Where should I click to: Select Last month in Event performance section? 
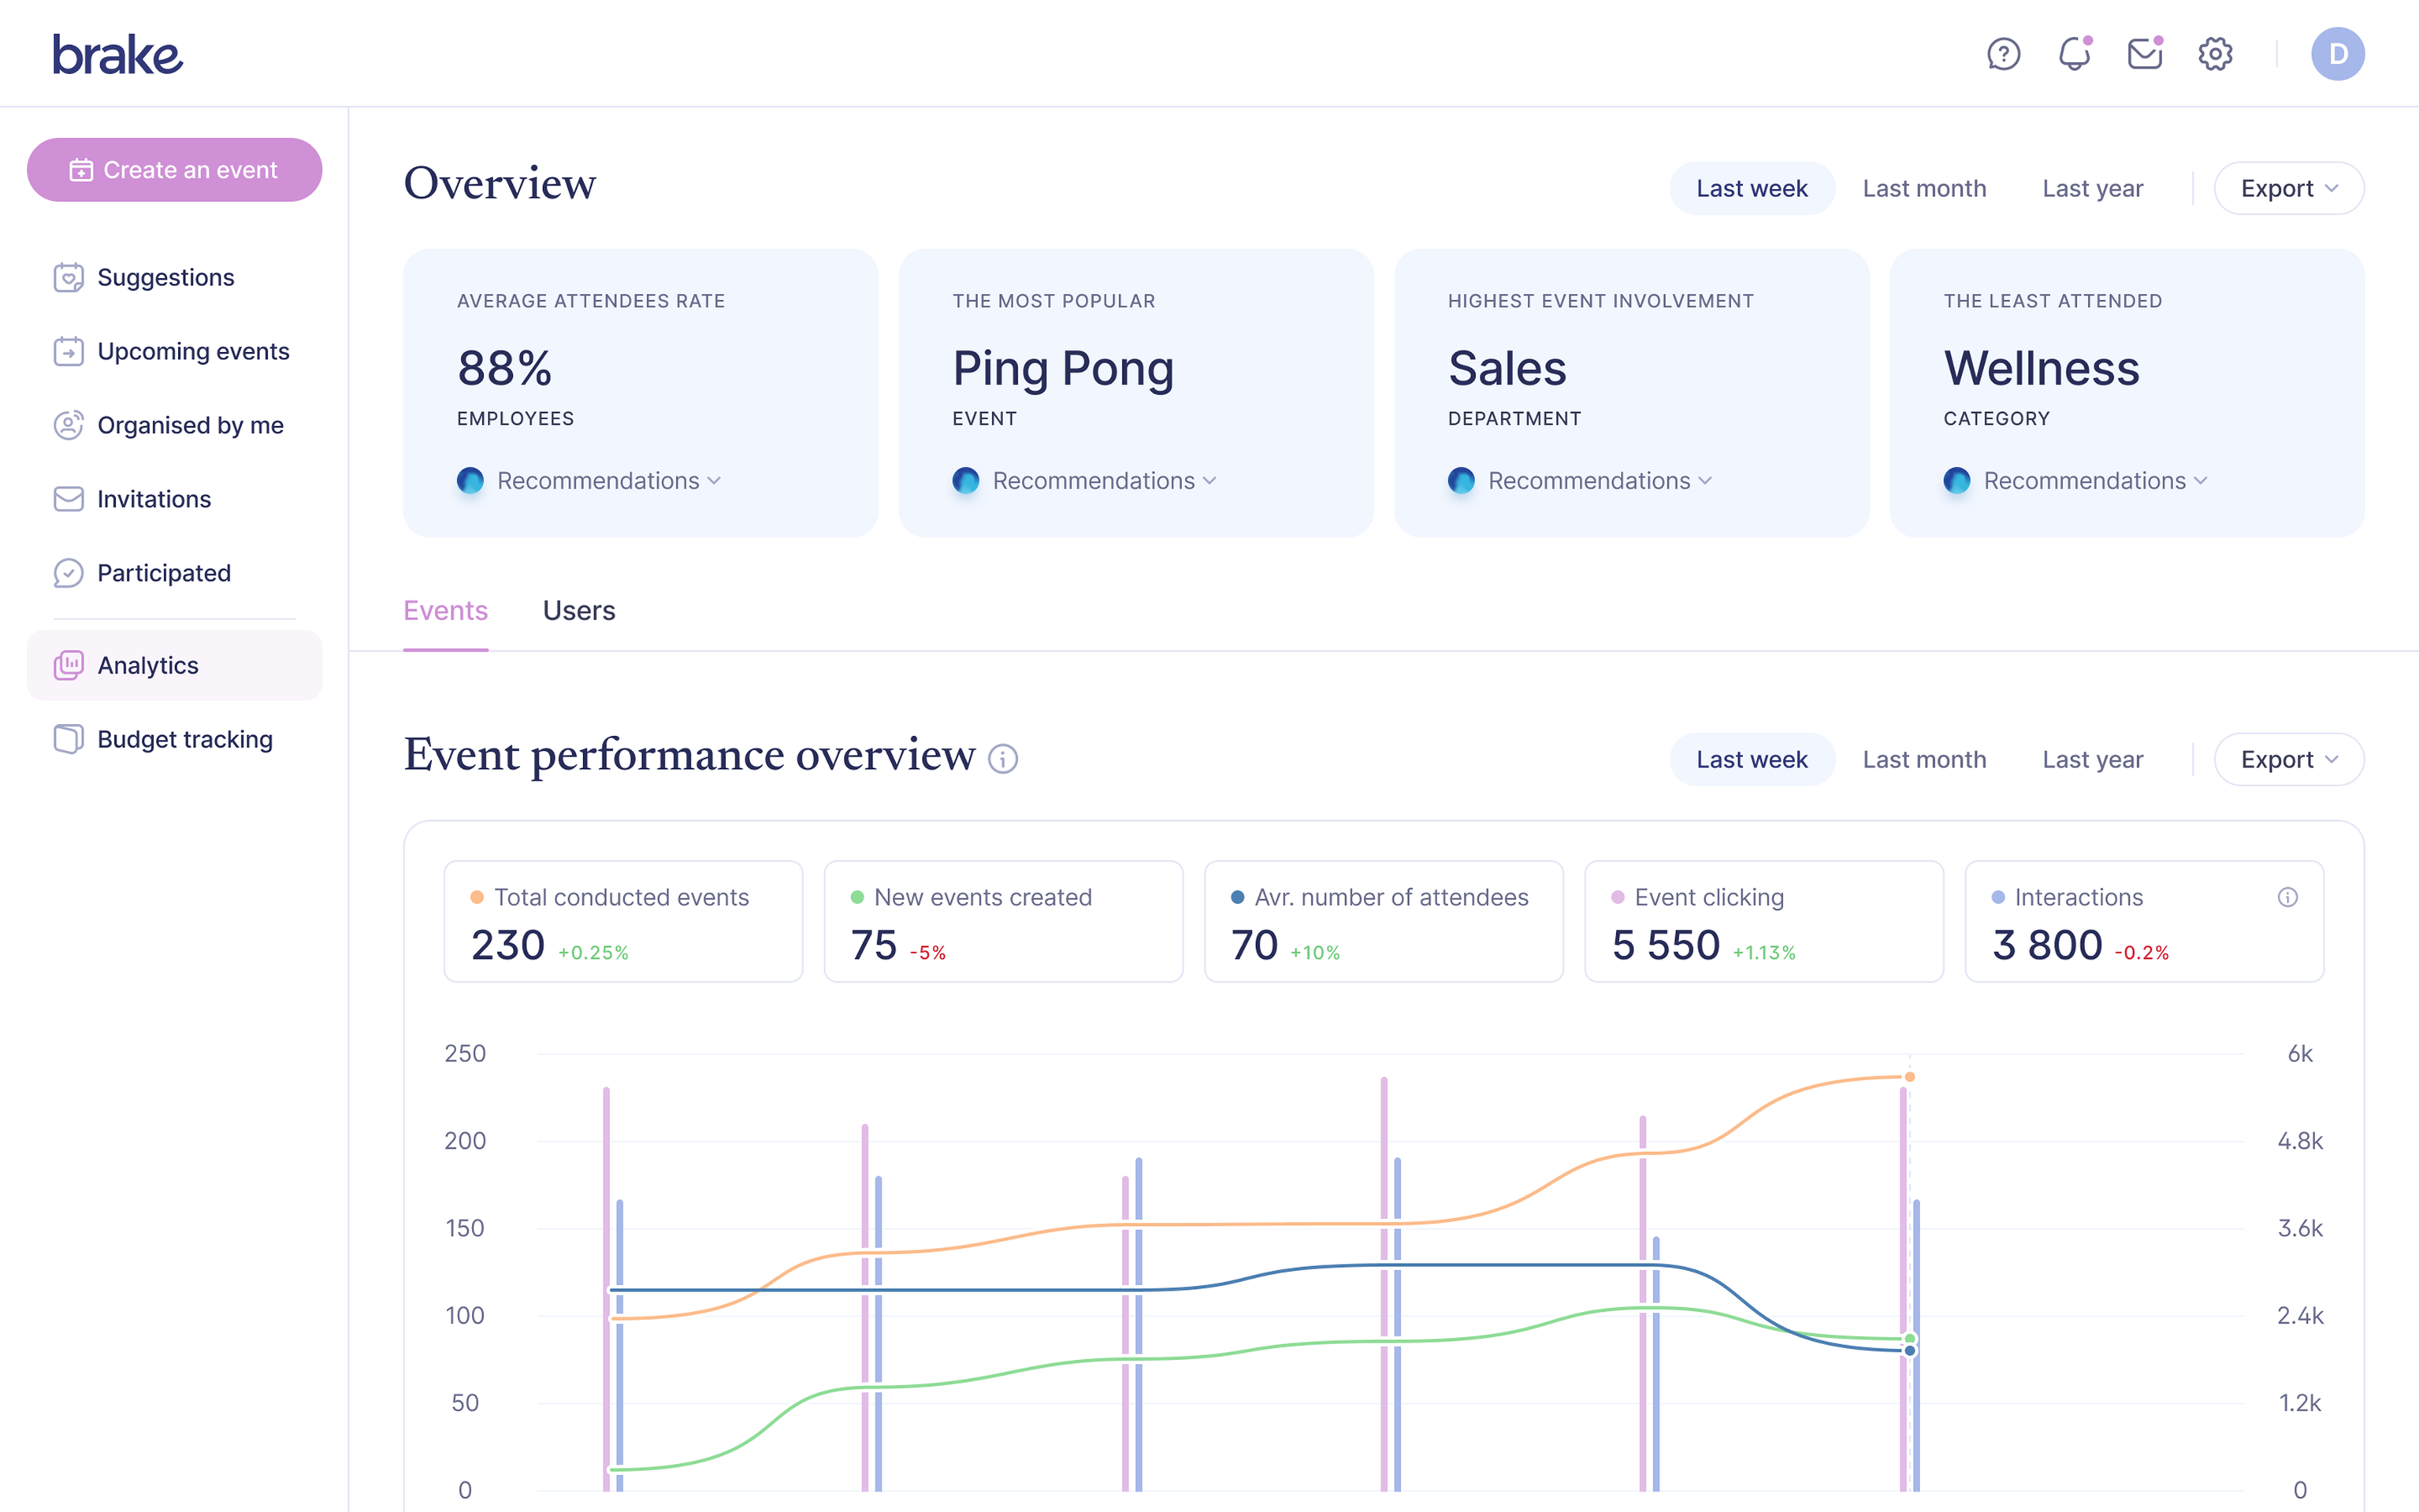point(1924,759)
